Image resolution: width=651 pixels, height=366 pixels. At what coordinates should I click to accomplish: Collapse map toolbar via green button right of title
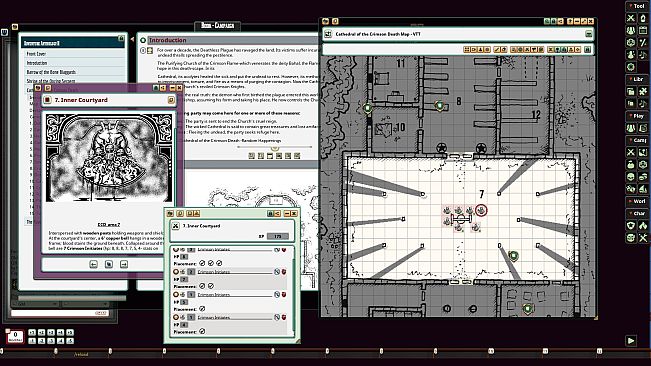589,34
